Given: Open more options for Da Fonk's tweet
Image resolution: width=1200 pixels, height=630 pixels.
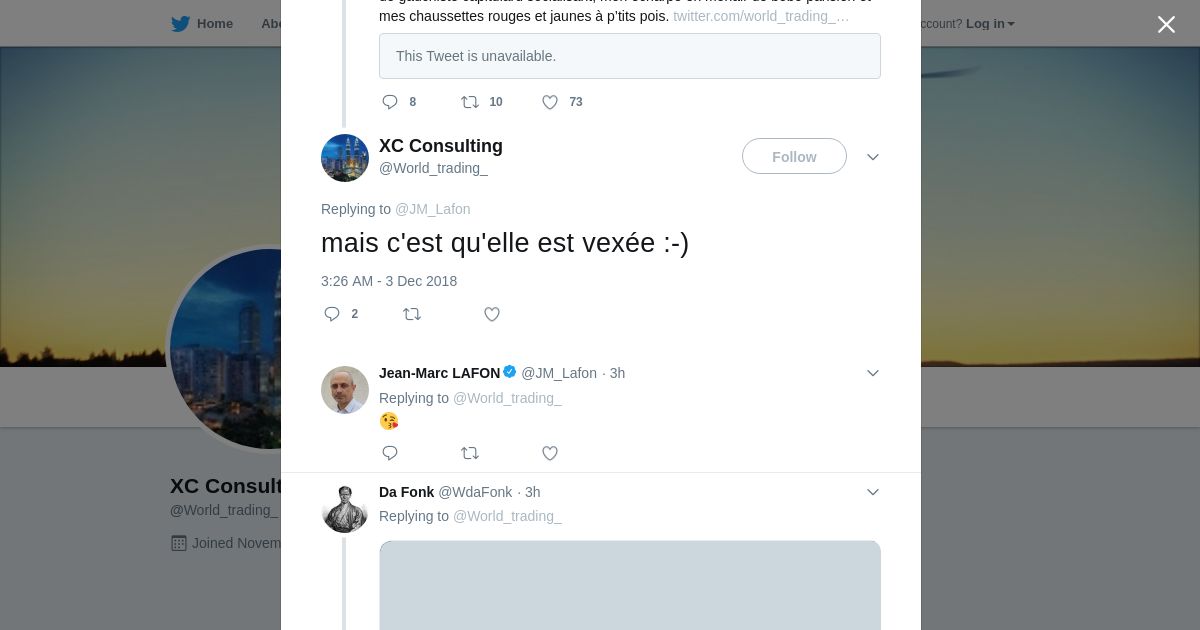Looking at the screenshot, I should click(873, 492).
